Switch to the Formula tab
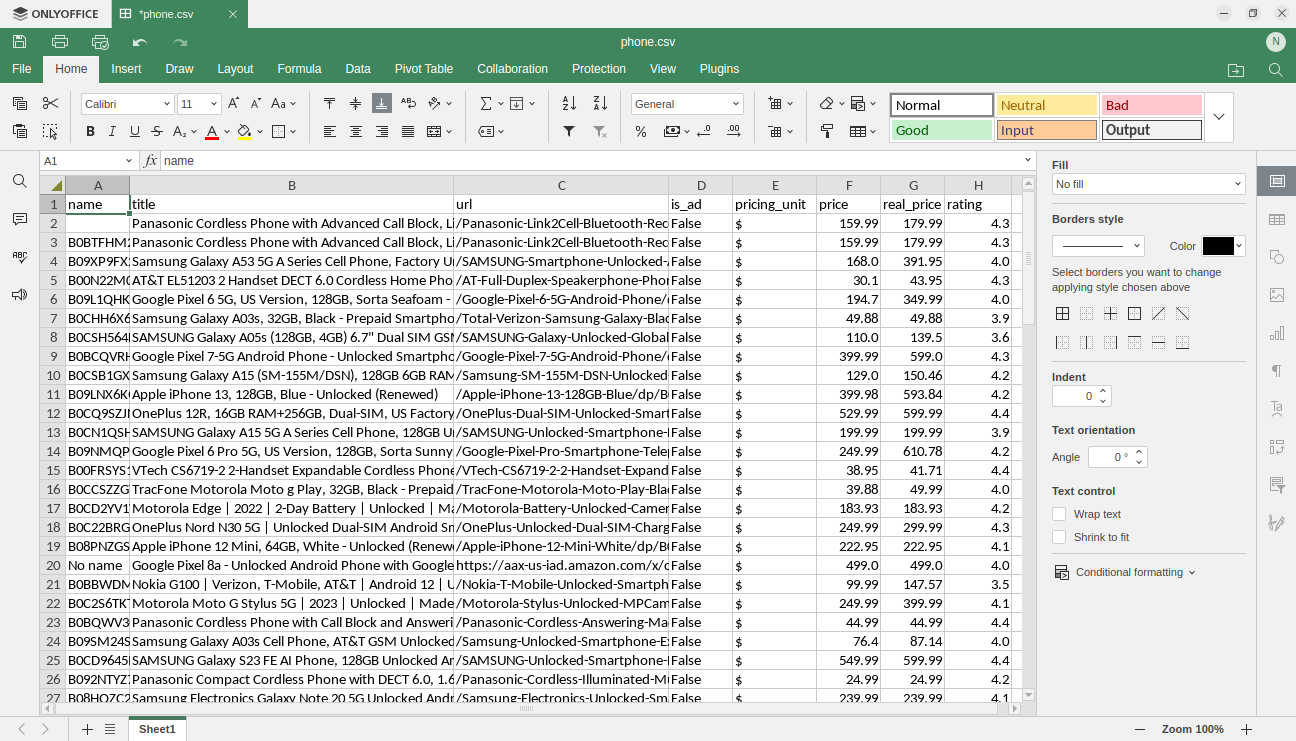 [x=299, y=69]
